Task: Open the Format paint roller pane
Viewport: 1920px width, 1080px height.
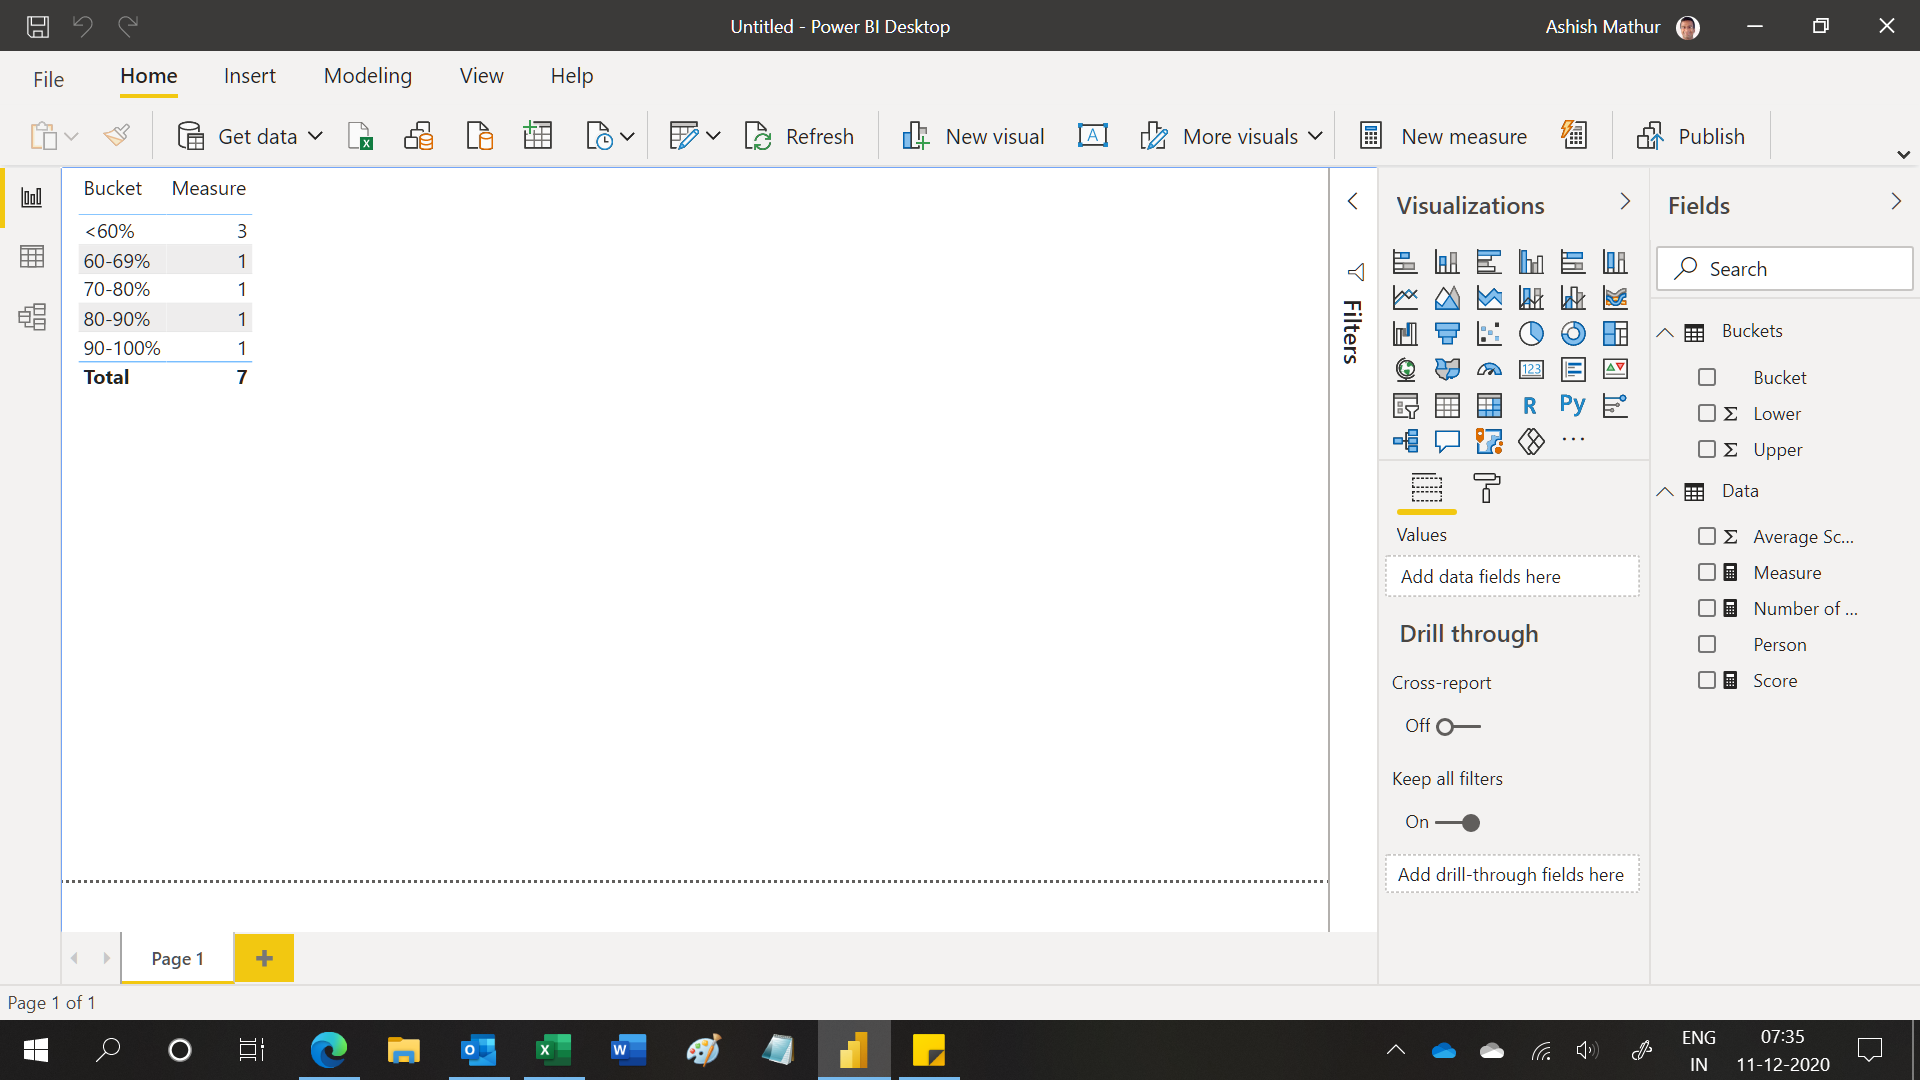Action: point(1487,489)
